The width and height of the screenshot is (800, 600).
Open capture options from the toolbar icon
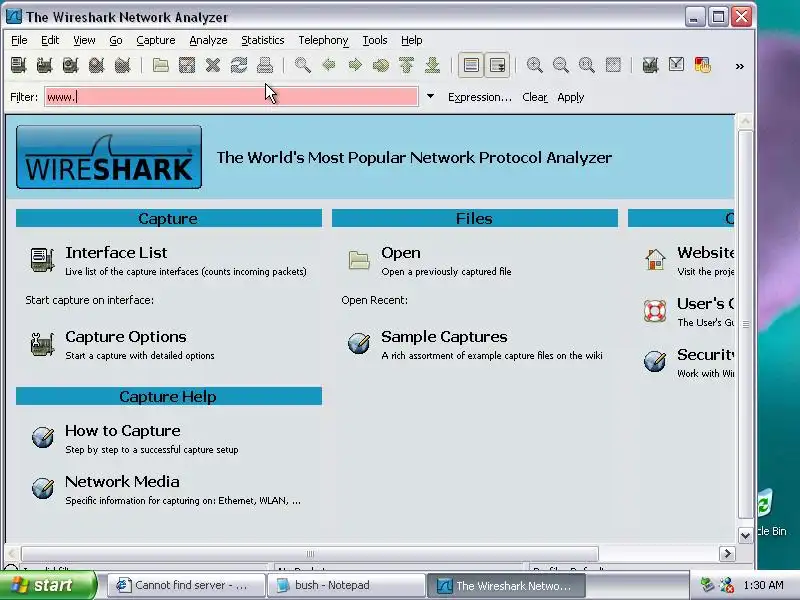(44, 65)
